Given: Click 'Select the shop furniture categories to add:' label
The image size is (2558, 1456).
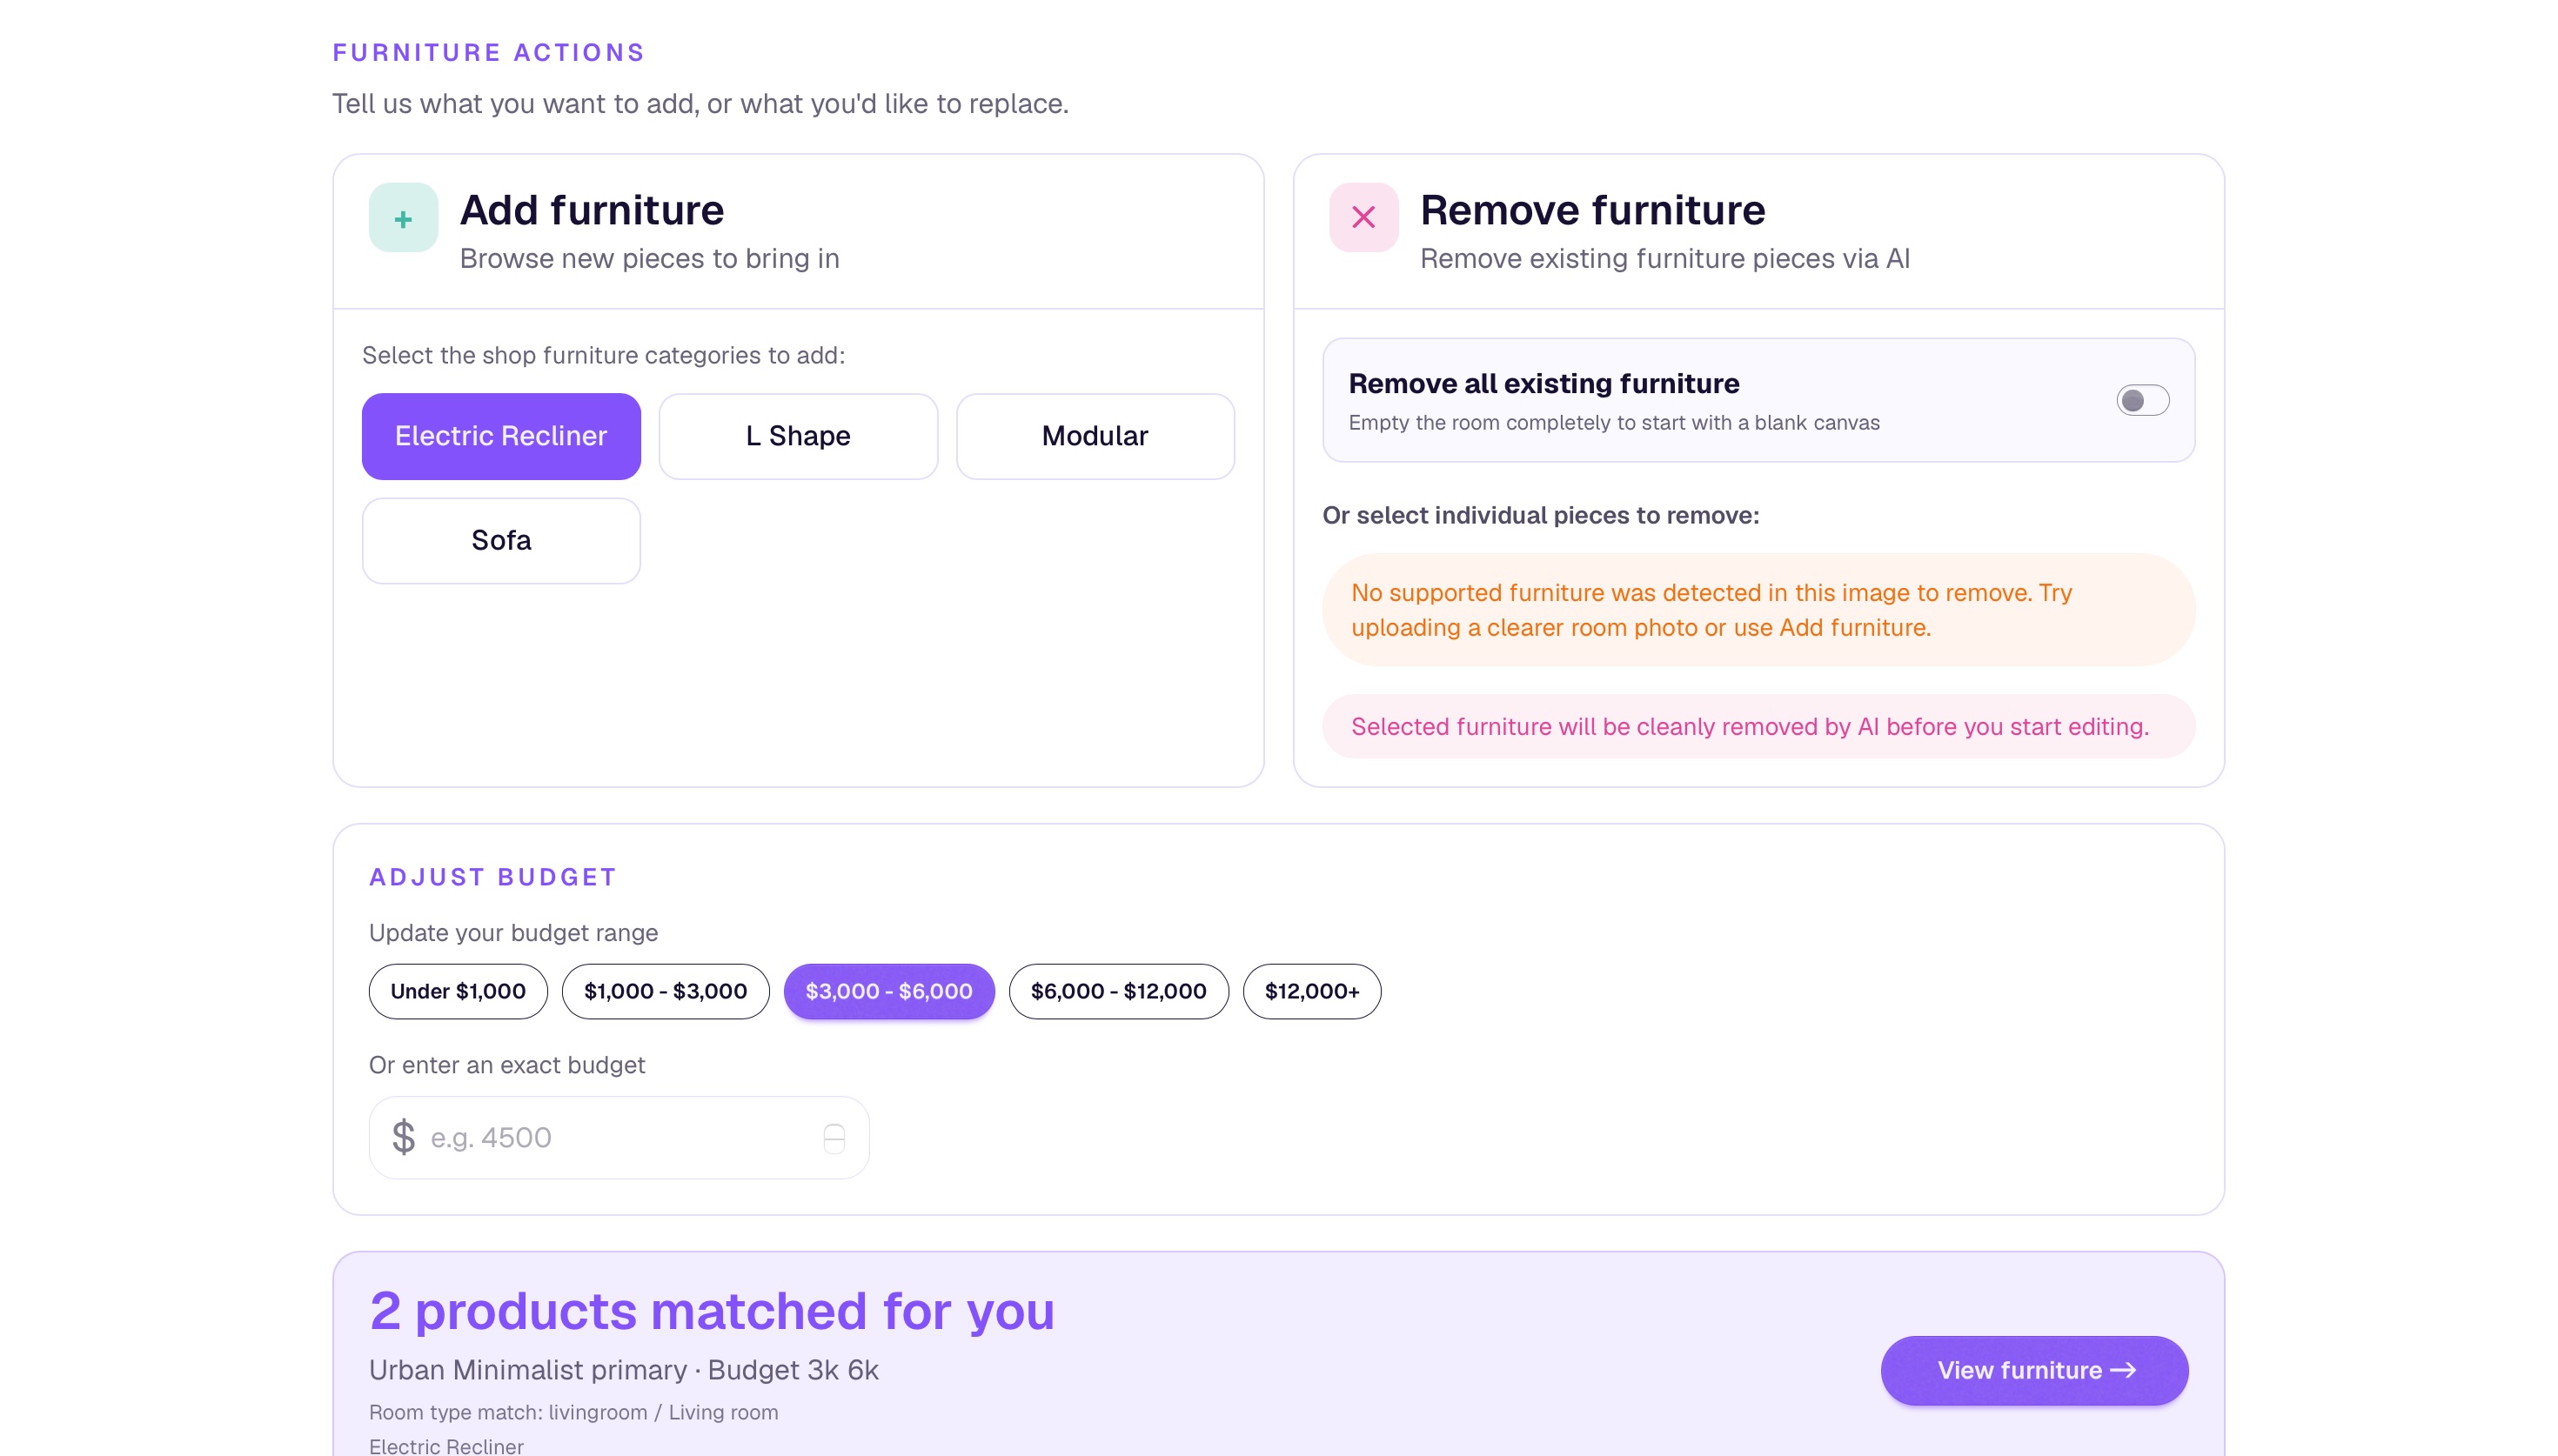Looking at the screenshot, I should click(x=603, y=355).
